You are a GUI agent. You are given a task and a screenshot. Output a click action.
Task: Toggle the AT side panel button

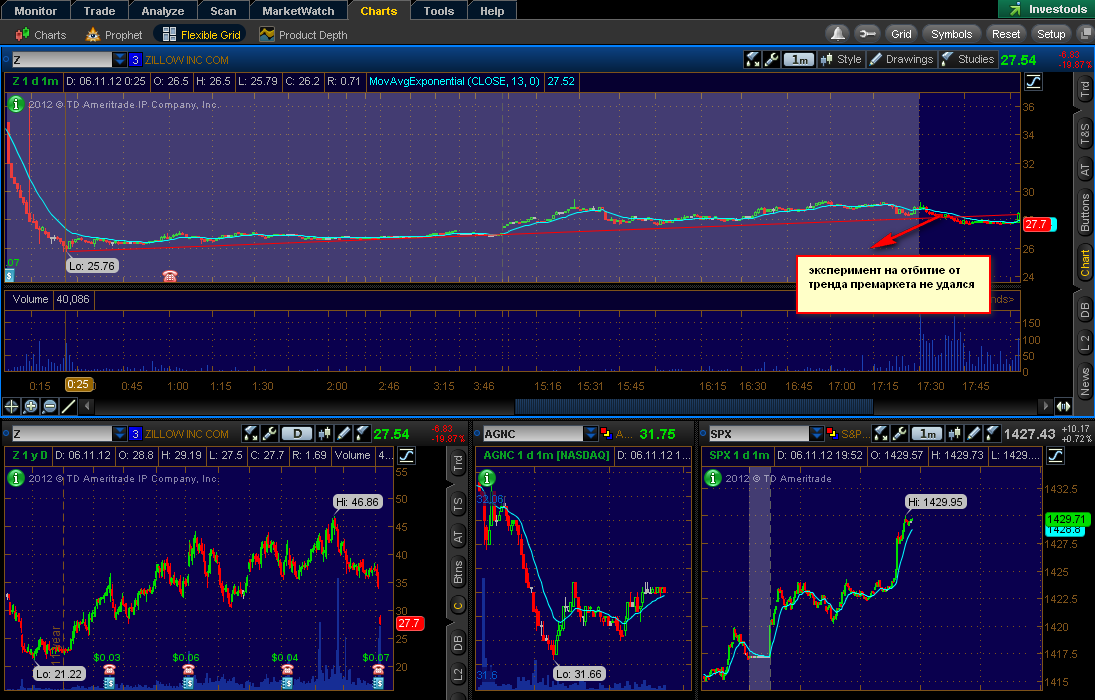(1084, 169)
